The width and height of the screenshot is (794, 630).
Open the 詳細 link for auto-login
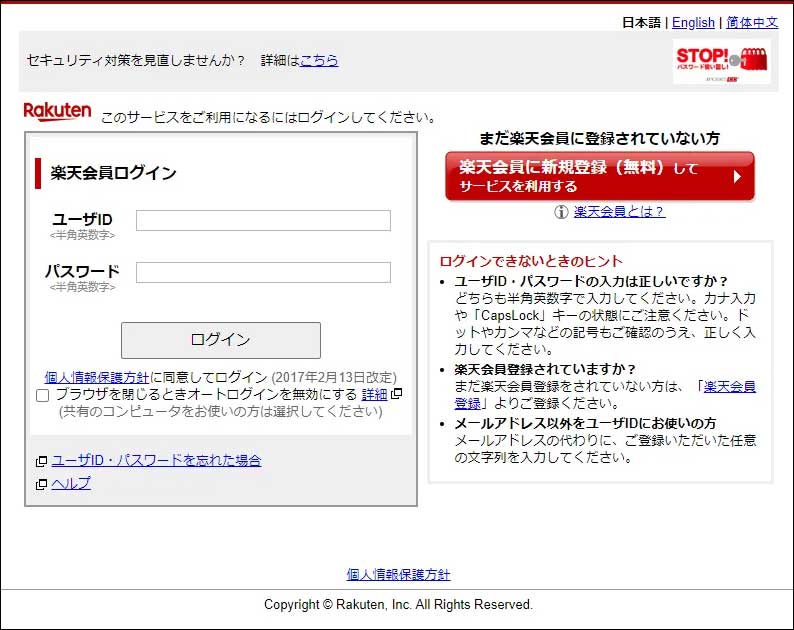[x=374, y=394]
